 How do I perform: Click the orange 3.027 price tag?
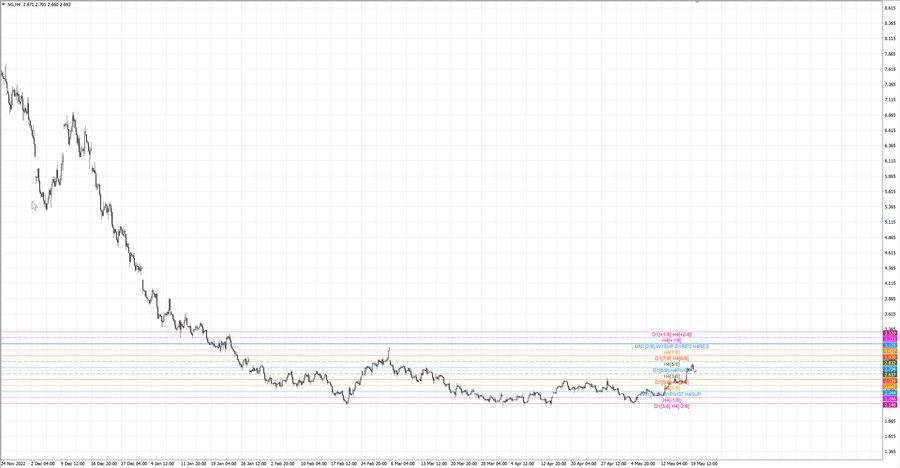pyautogui.click(x=890, y=351)
